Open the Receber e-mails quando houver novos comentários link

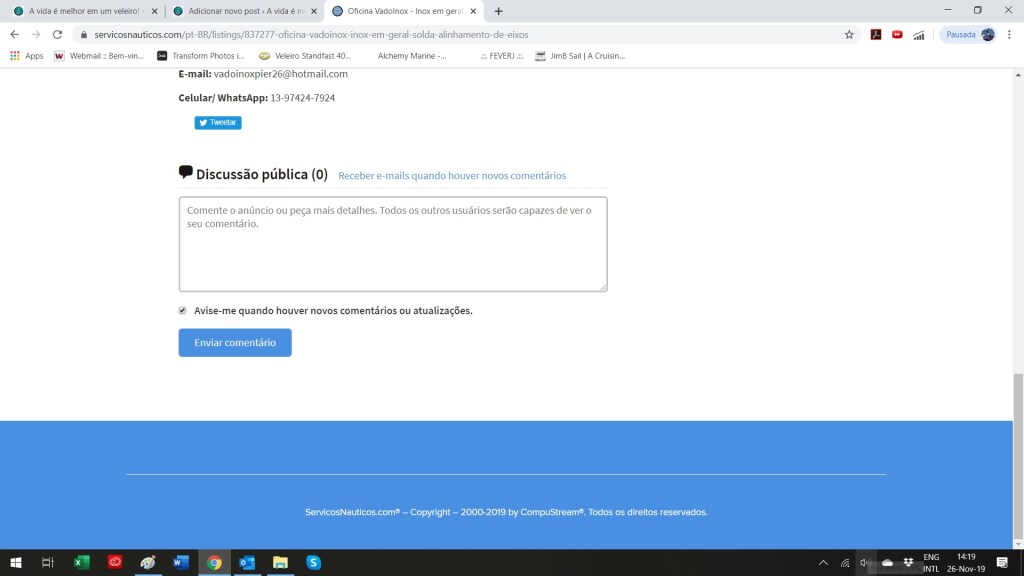452,176
